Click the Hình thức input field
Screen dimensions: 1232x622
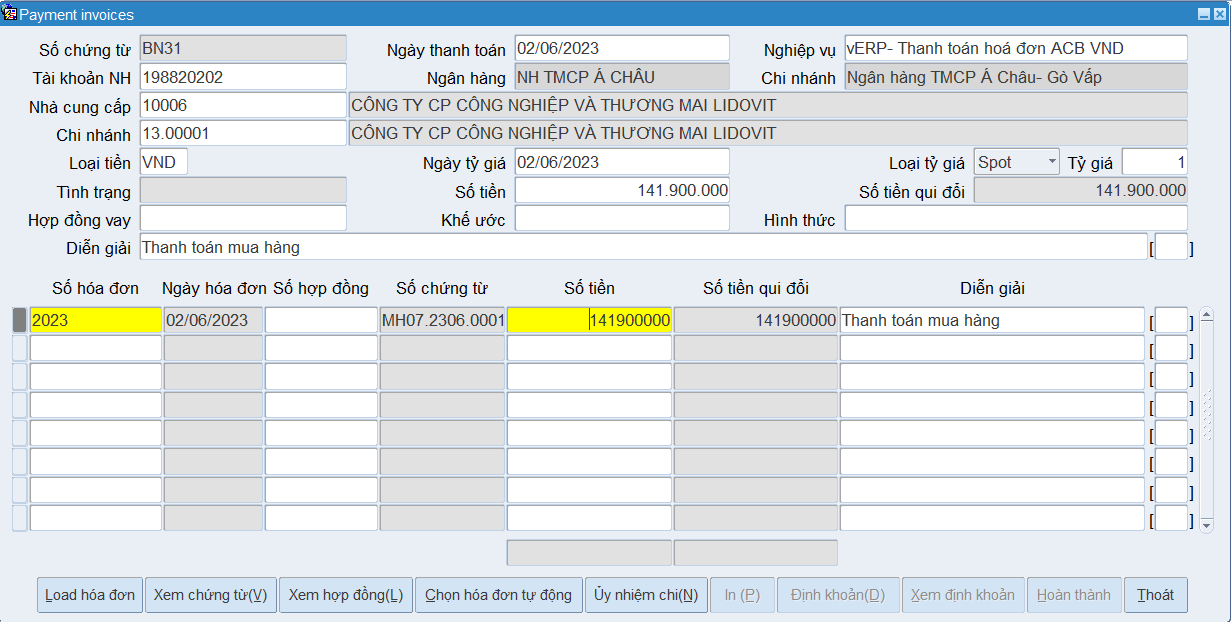click(1015, 219)
